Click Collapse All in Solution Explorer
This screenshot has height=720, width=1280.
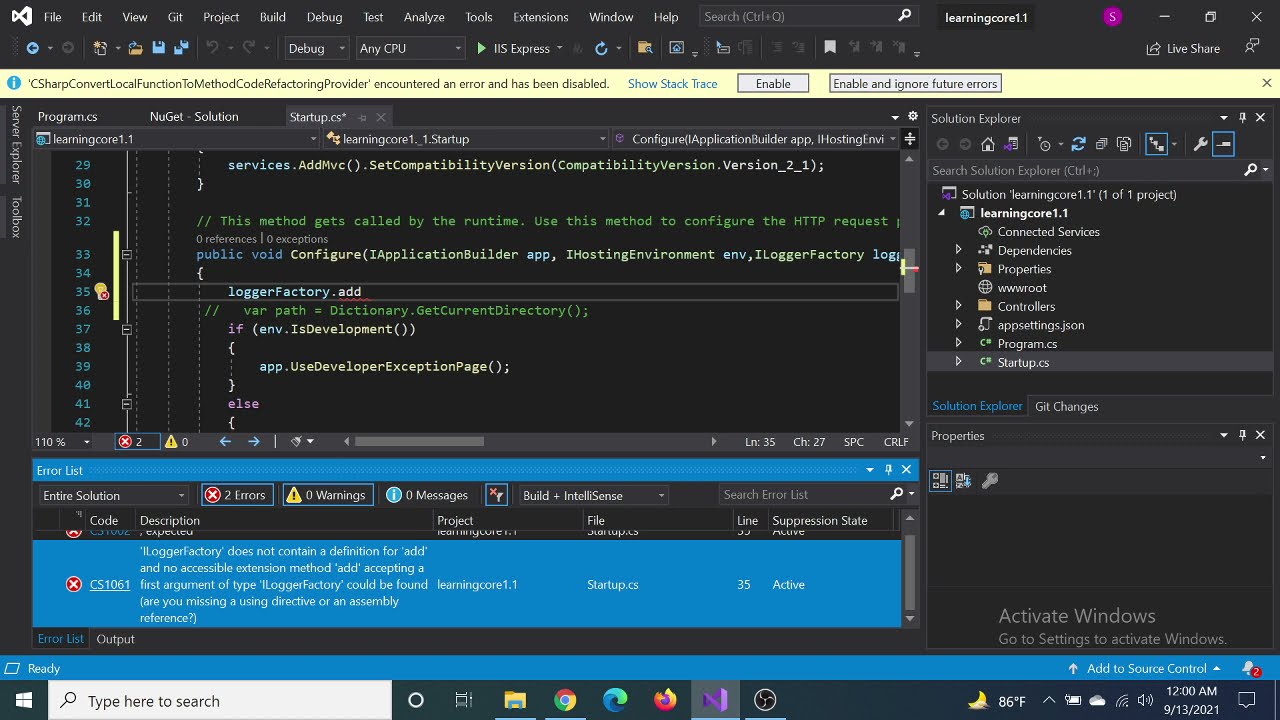(x=1101, y=144)
